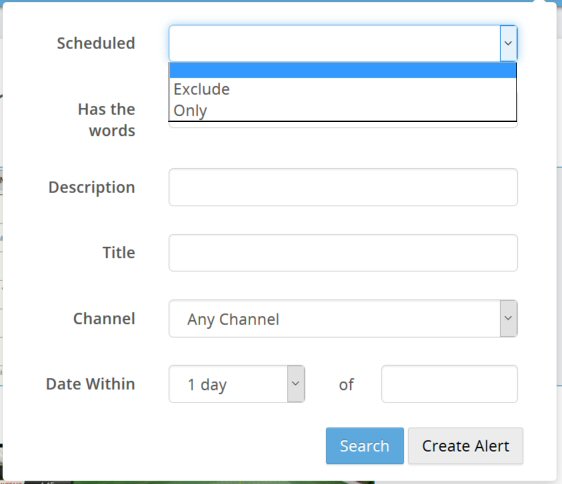Open the 1 day Date Within dropdown
Image resolution: width=562 pixels, height=484 pixels.
pos(237,384)
